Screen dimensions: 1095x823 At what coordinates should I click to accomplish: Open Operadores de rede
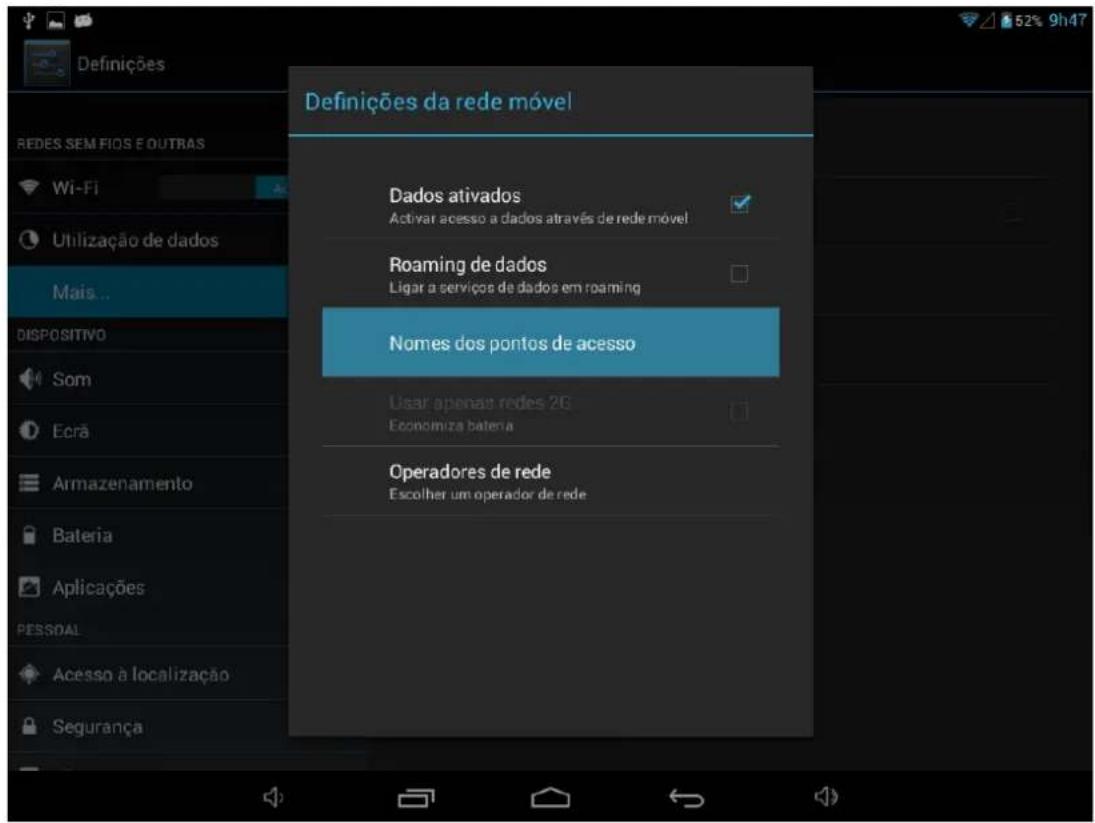[x=550, y=482]
